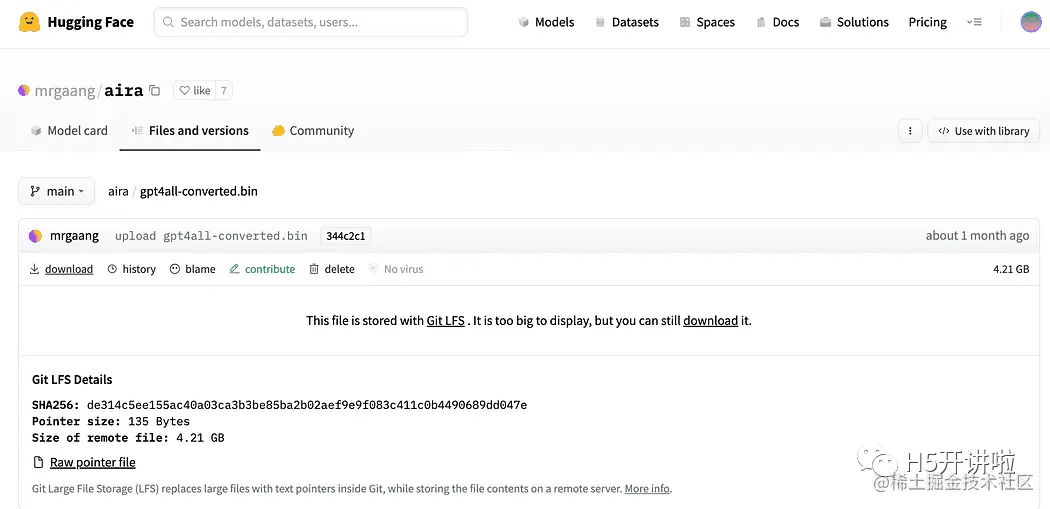Click the Hugging Face logo icon
Viewport: 1050px width, 509px height.
click(30, 22)
